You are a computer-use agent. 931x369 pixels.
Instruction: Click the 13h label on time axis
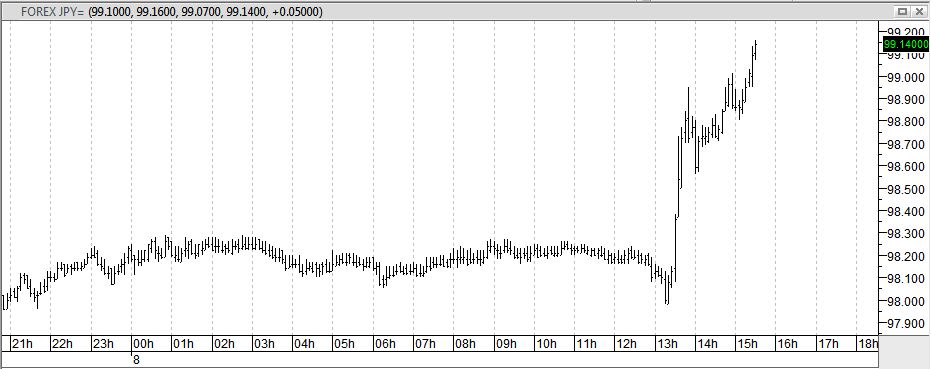point(668,344)
